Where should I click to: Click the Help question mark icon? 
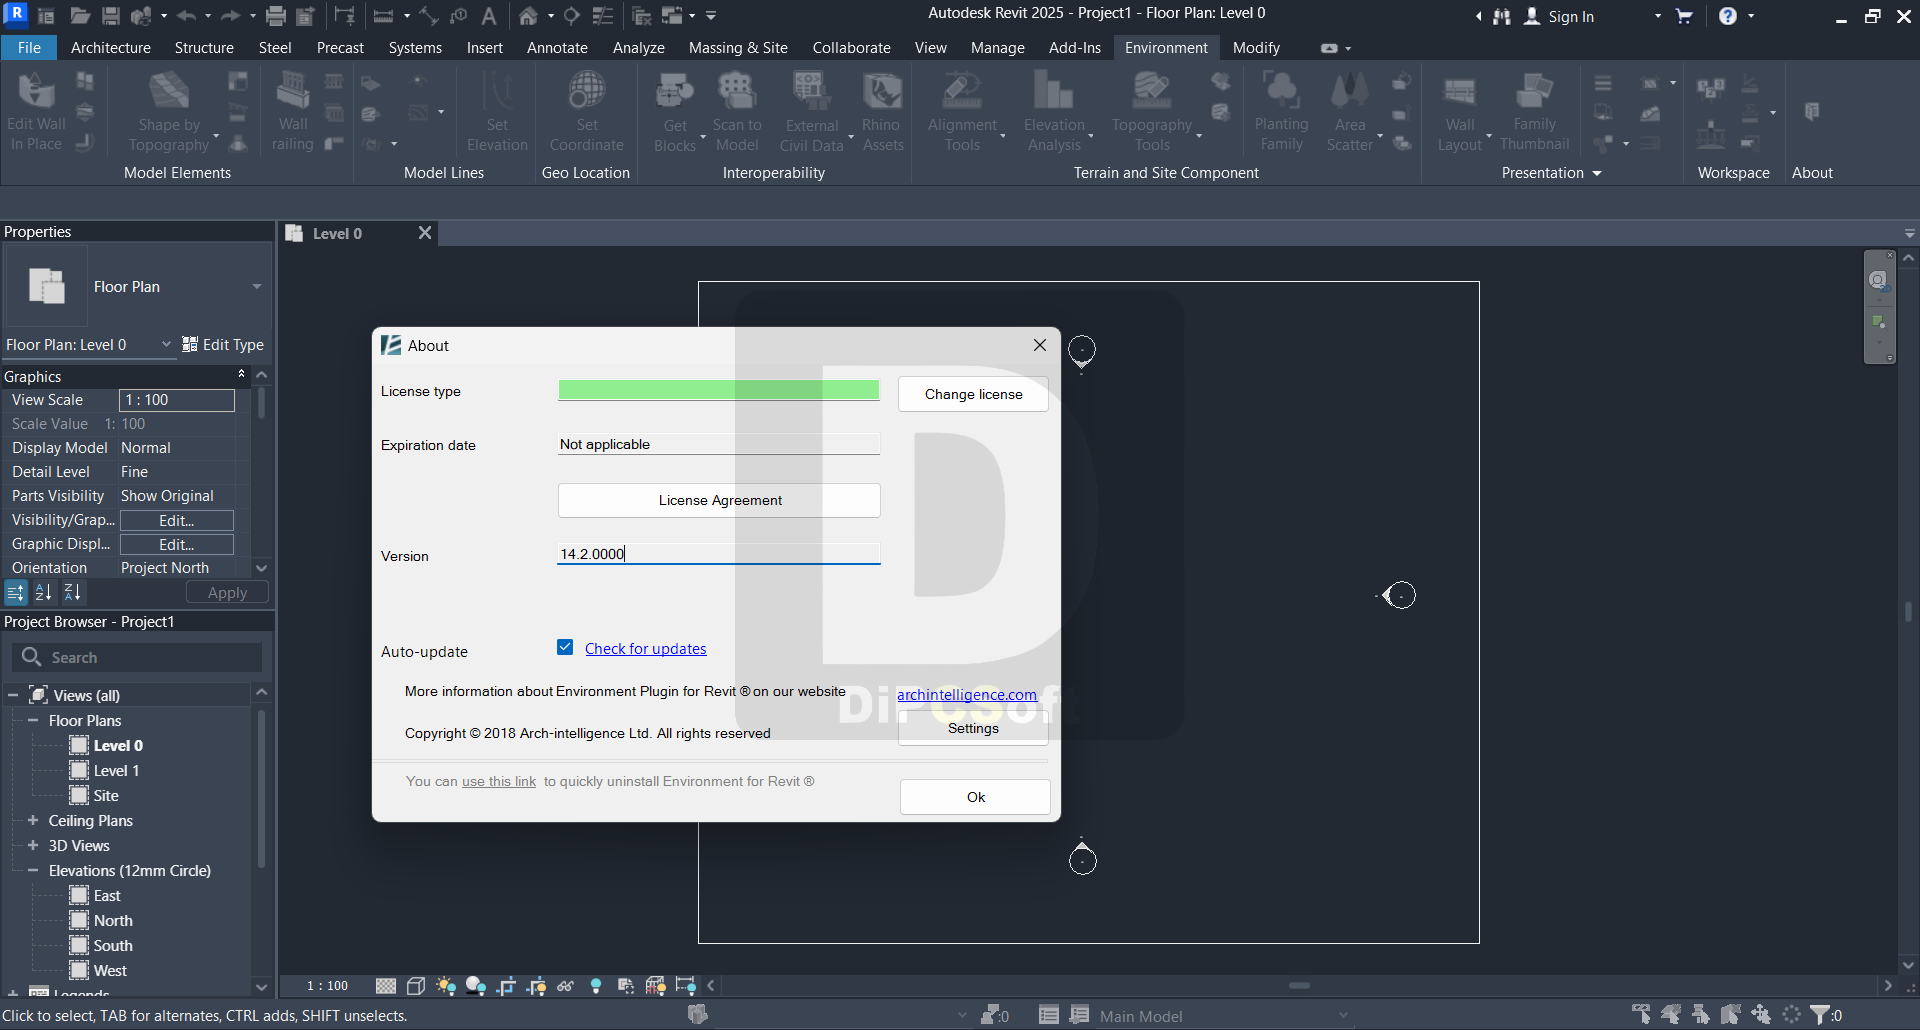point(1728,16)
